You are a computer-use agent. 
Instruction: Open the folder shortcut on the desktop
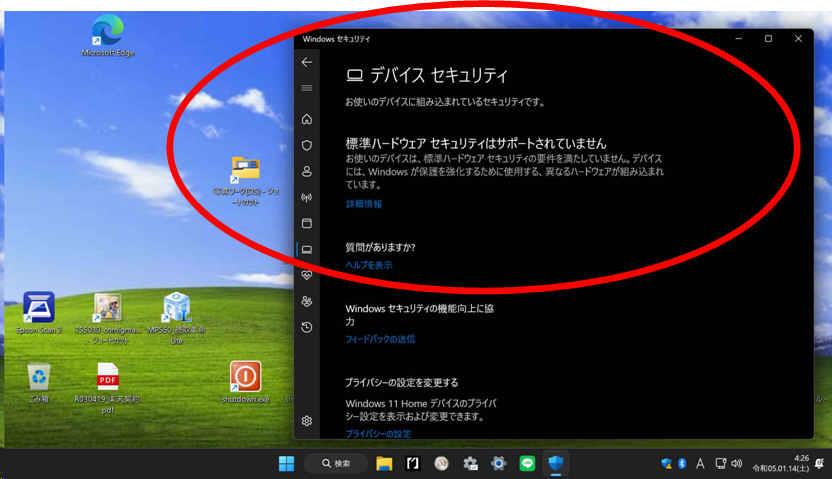(245, 180)
